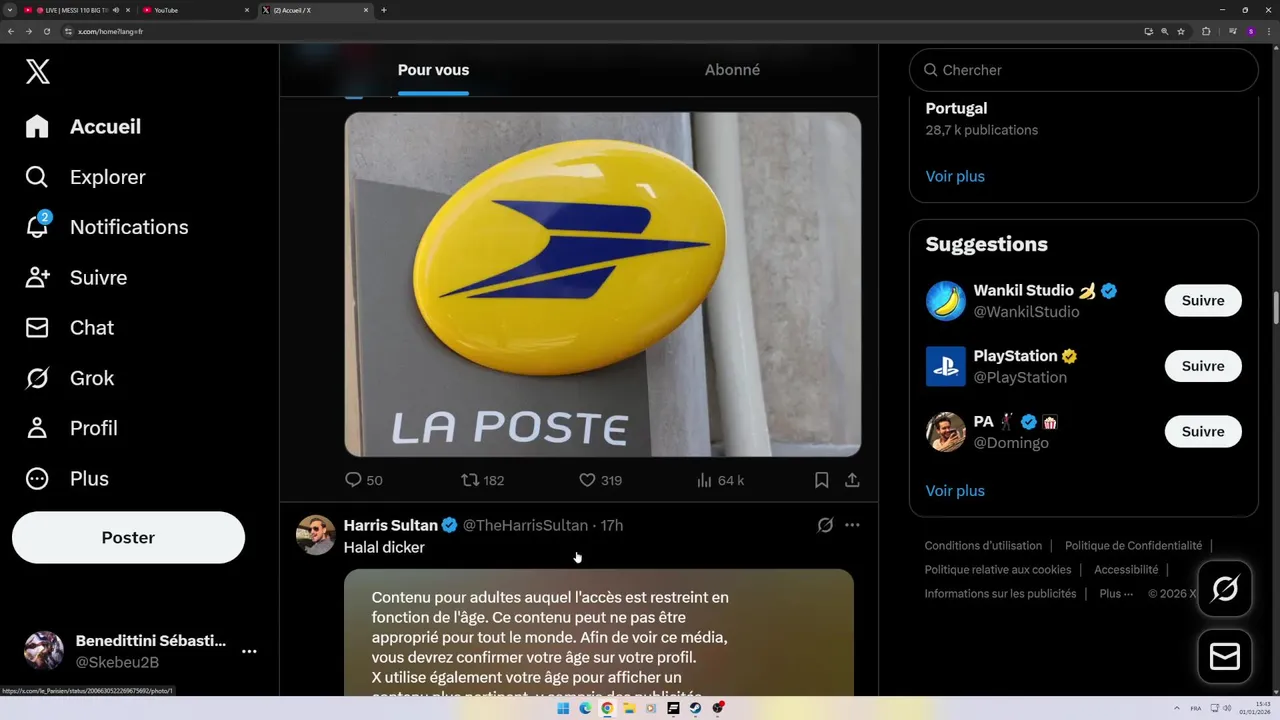
Task: Follow PlayStation
Action: click(x=1203, y=366)
